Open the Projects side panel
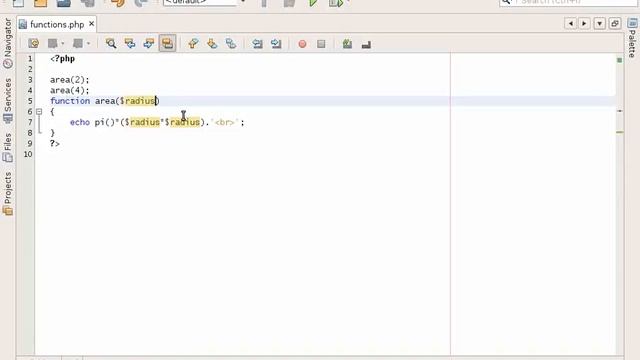This screenshot has width=640, height=360. click(8, 193)
